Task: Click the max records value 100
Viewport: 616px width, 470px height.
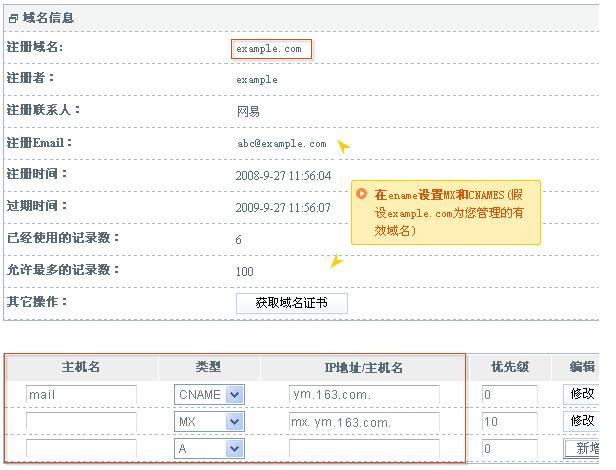Action: 244,272
